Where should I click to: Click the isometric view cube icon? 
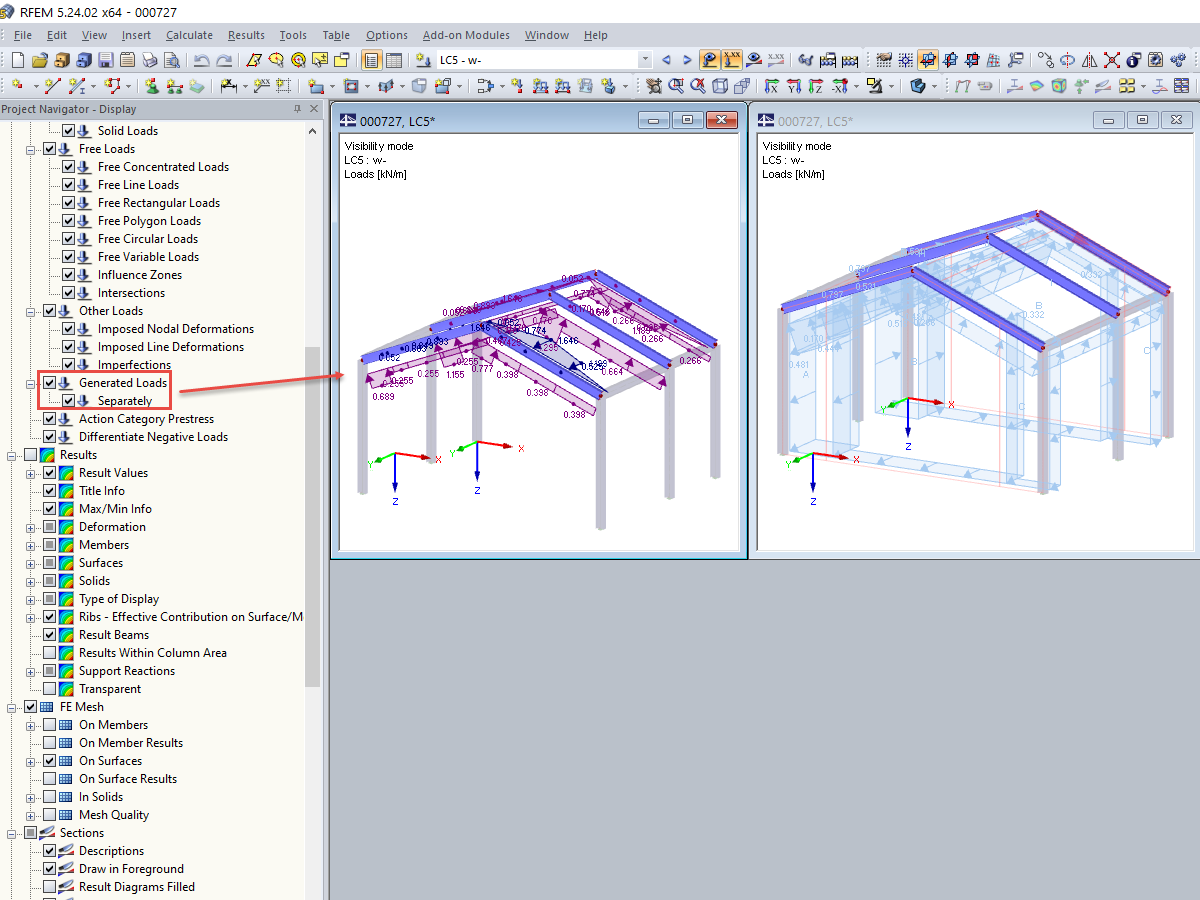[720, 86]
